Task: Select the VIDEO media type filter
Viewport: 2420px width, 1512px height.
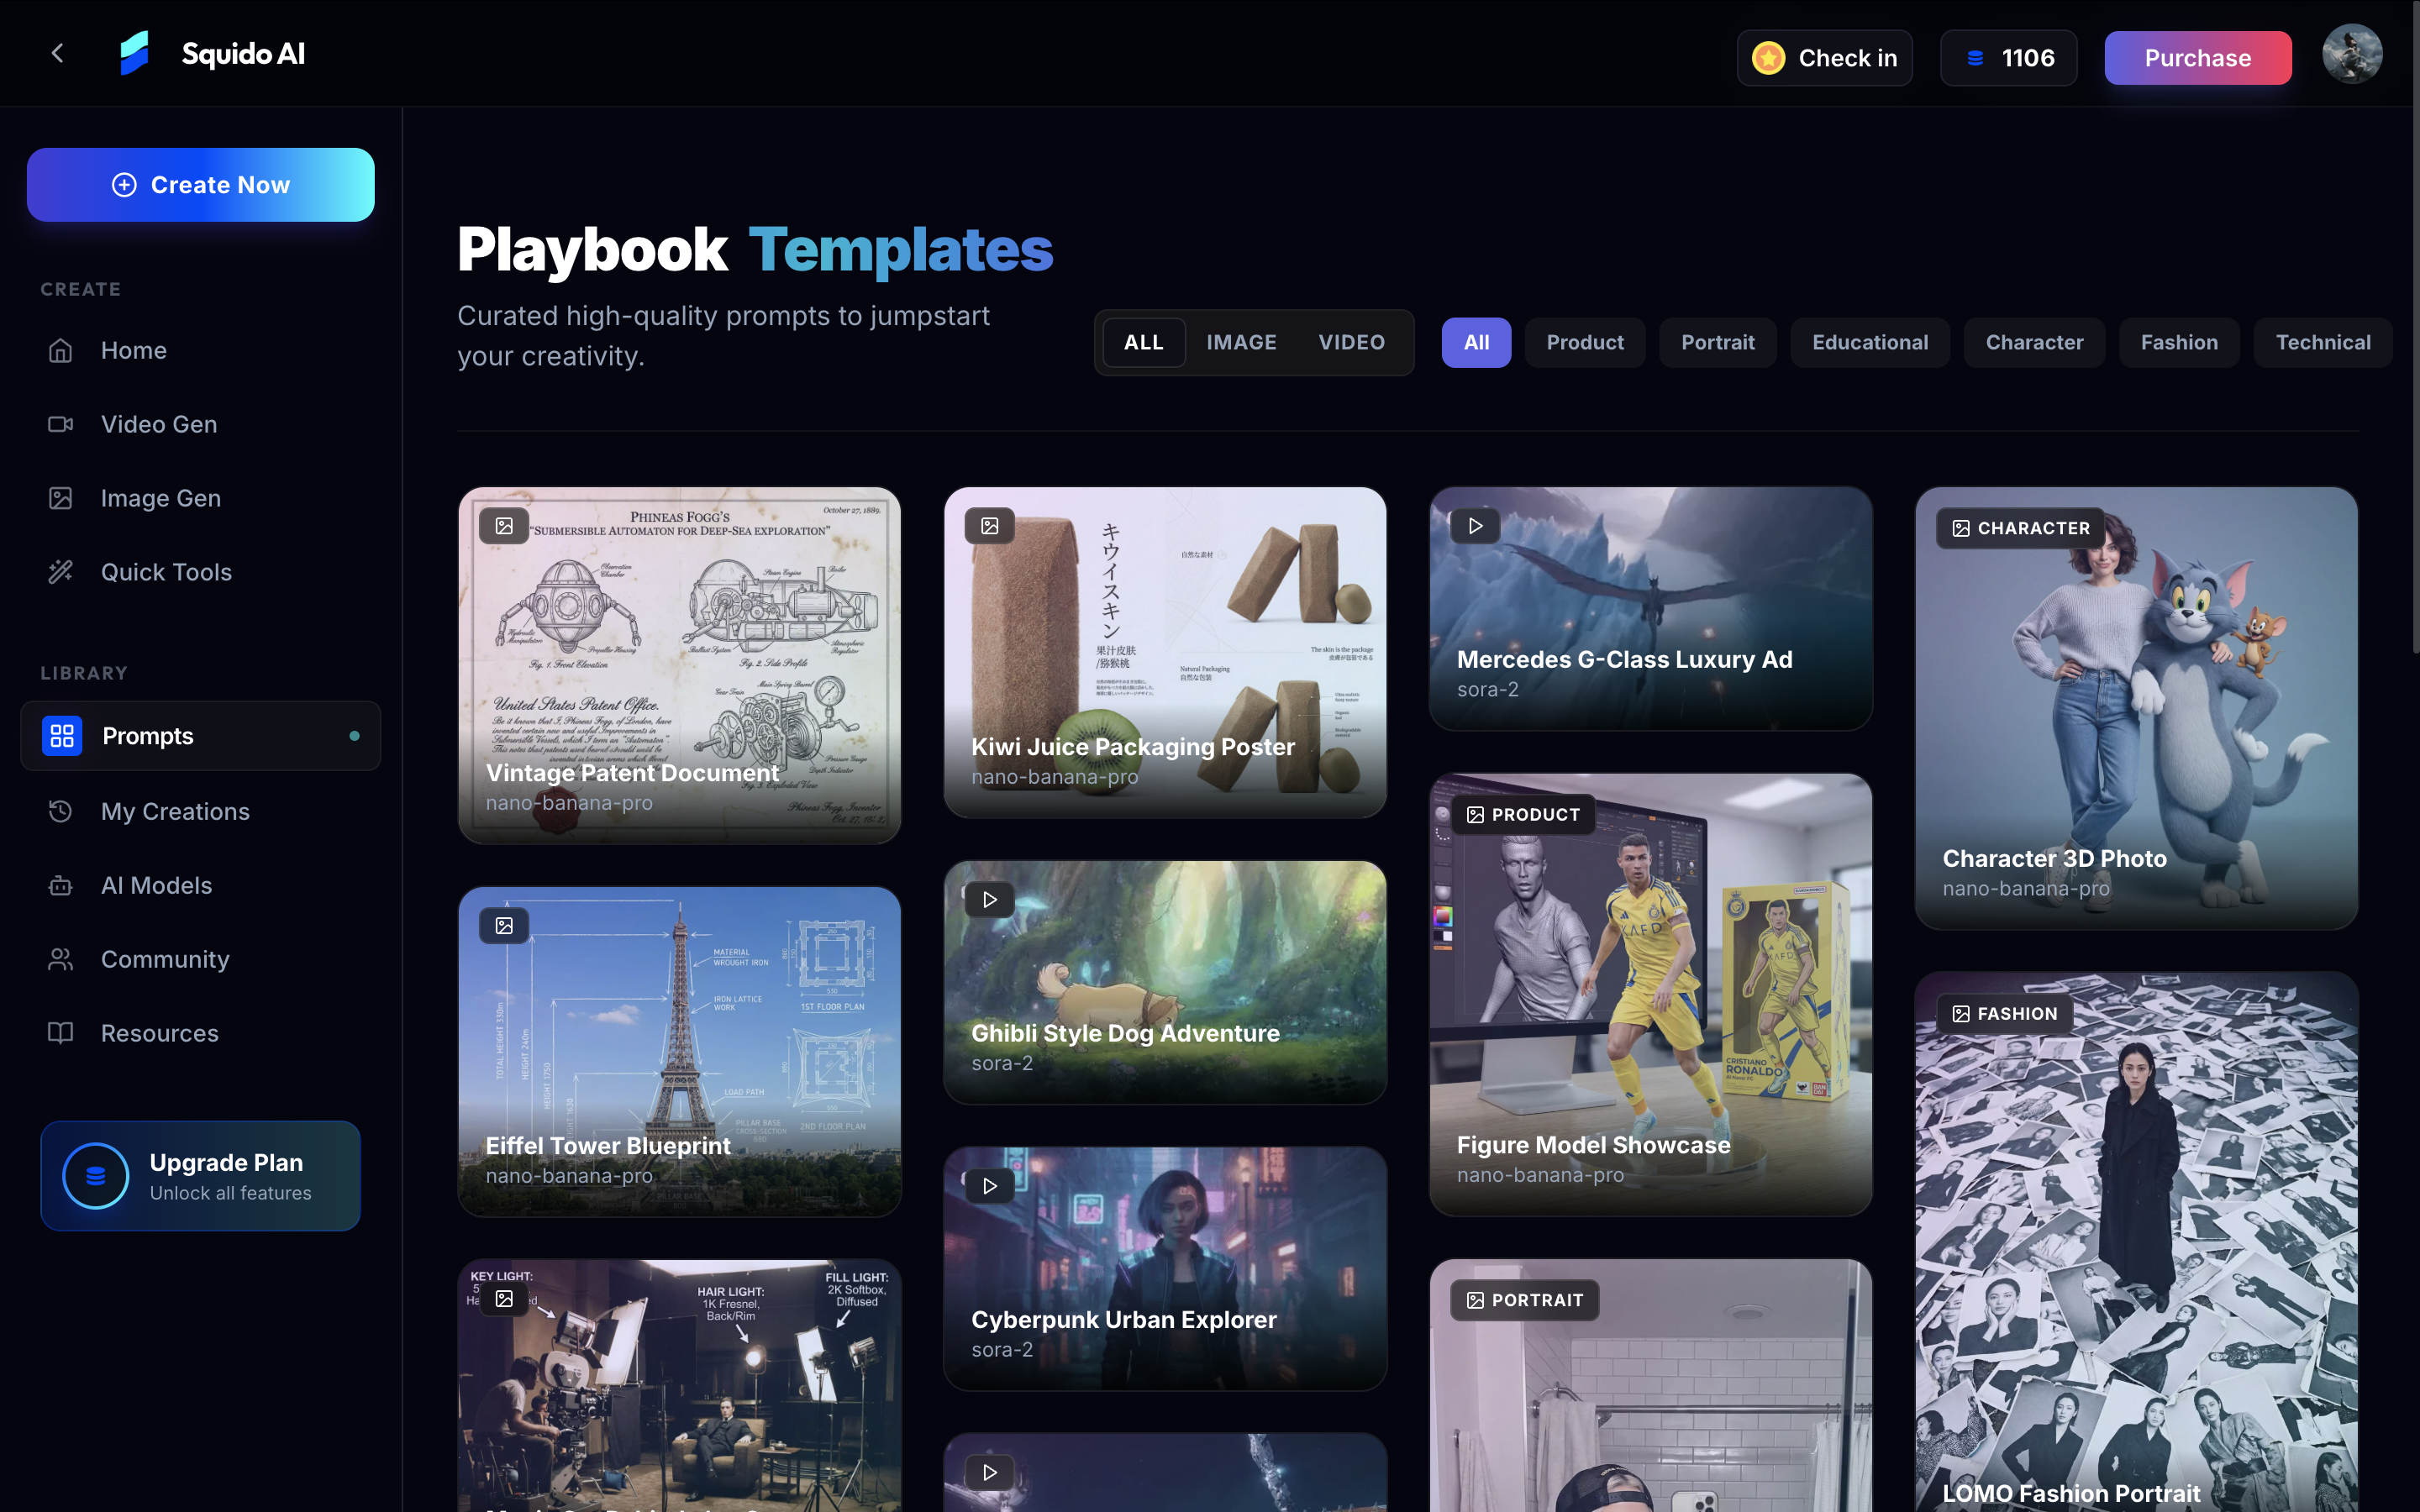Action: pyautogui.click(x=1351, y=342)
